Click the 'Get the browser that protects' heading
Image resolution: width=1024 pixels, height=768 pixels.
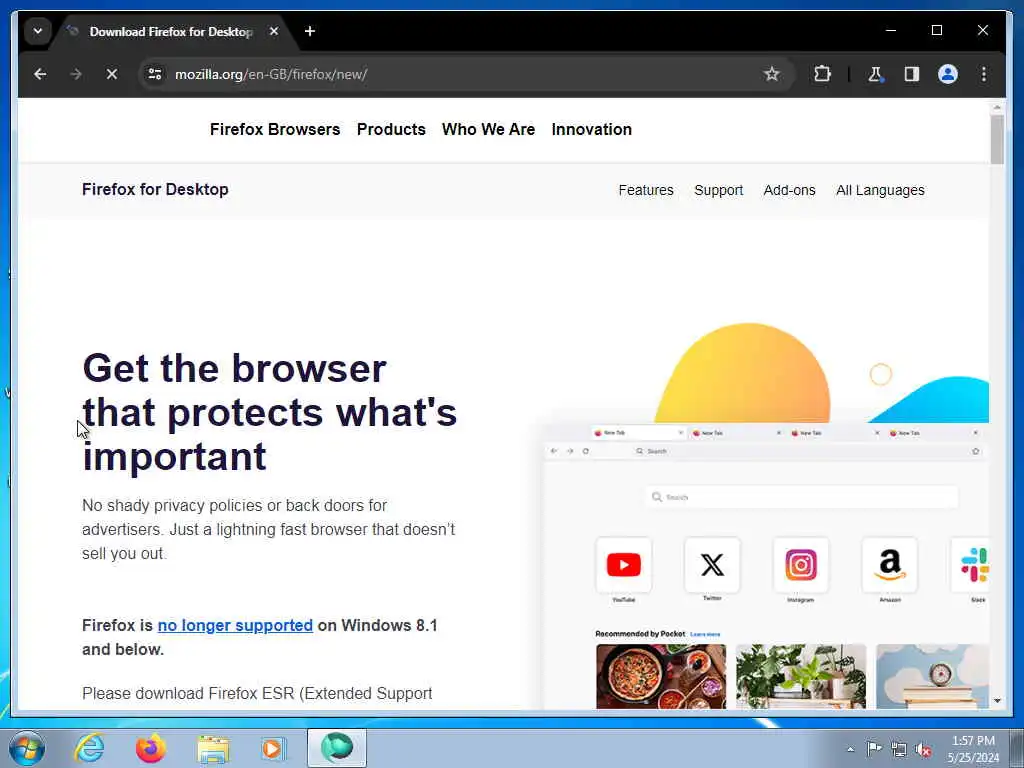point(270,412)
